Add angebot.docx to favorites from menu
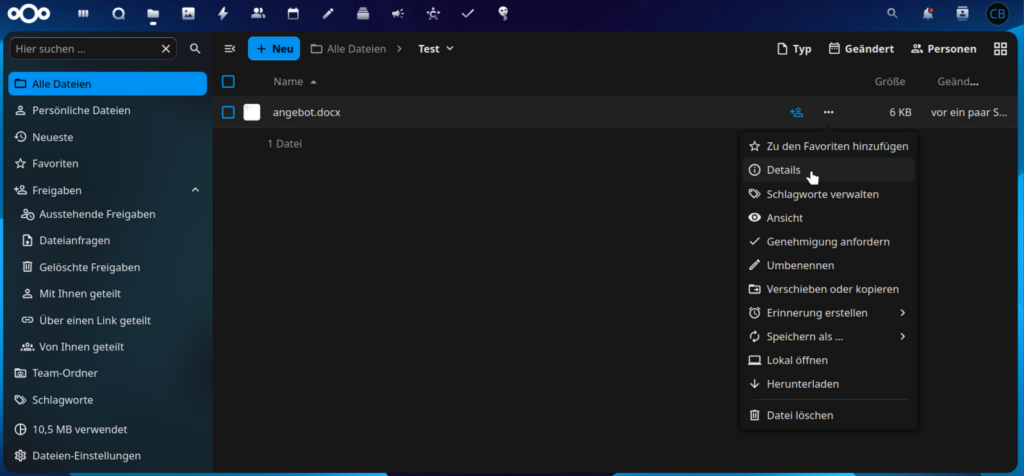 pyautogui.click(x=828, y=146)
